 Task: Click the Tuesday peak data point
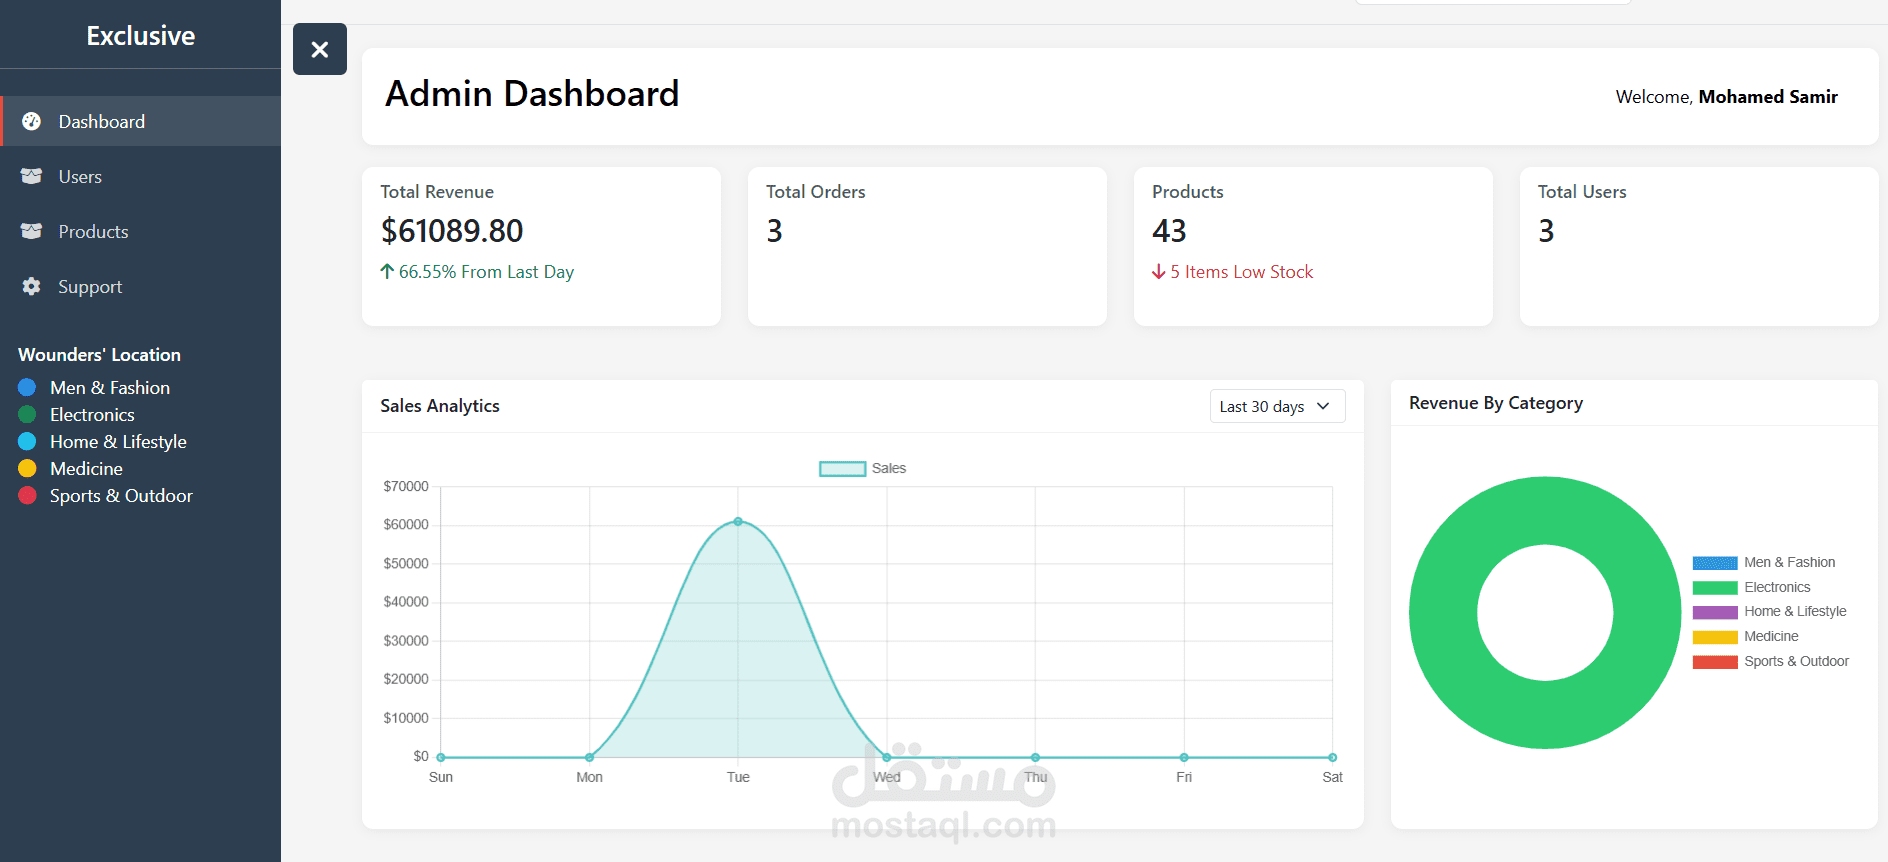738,521
